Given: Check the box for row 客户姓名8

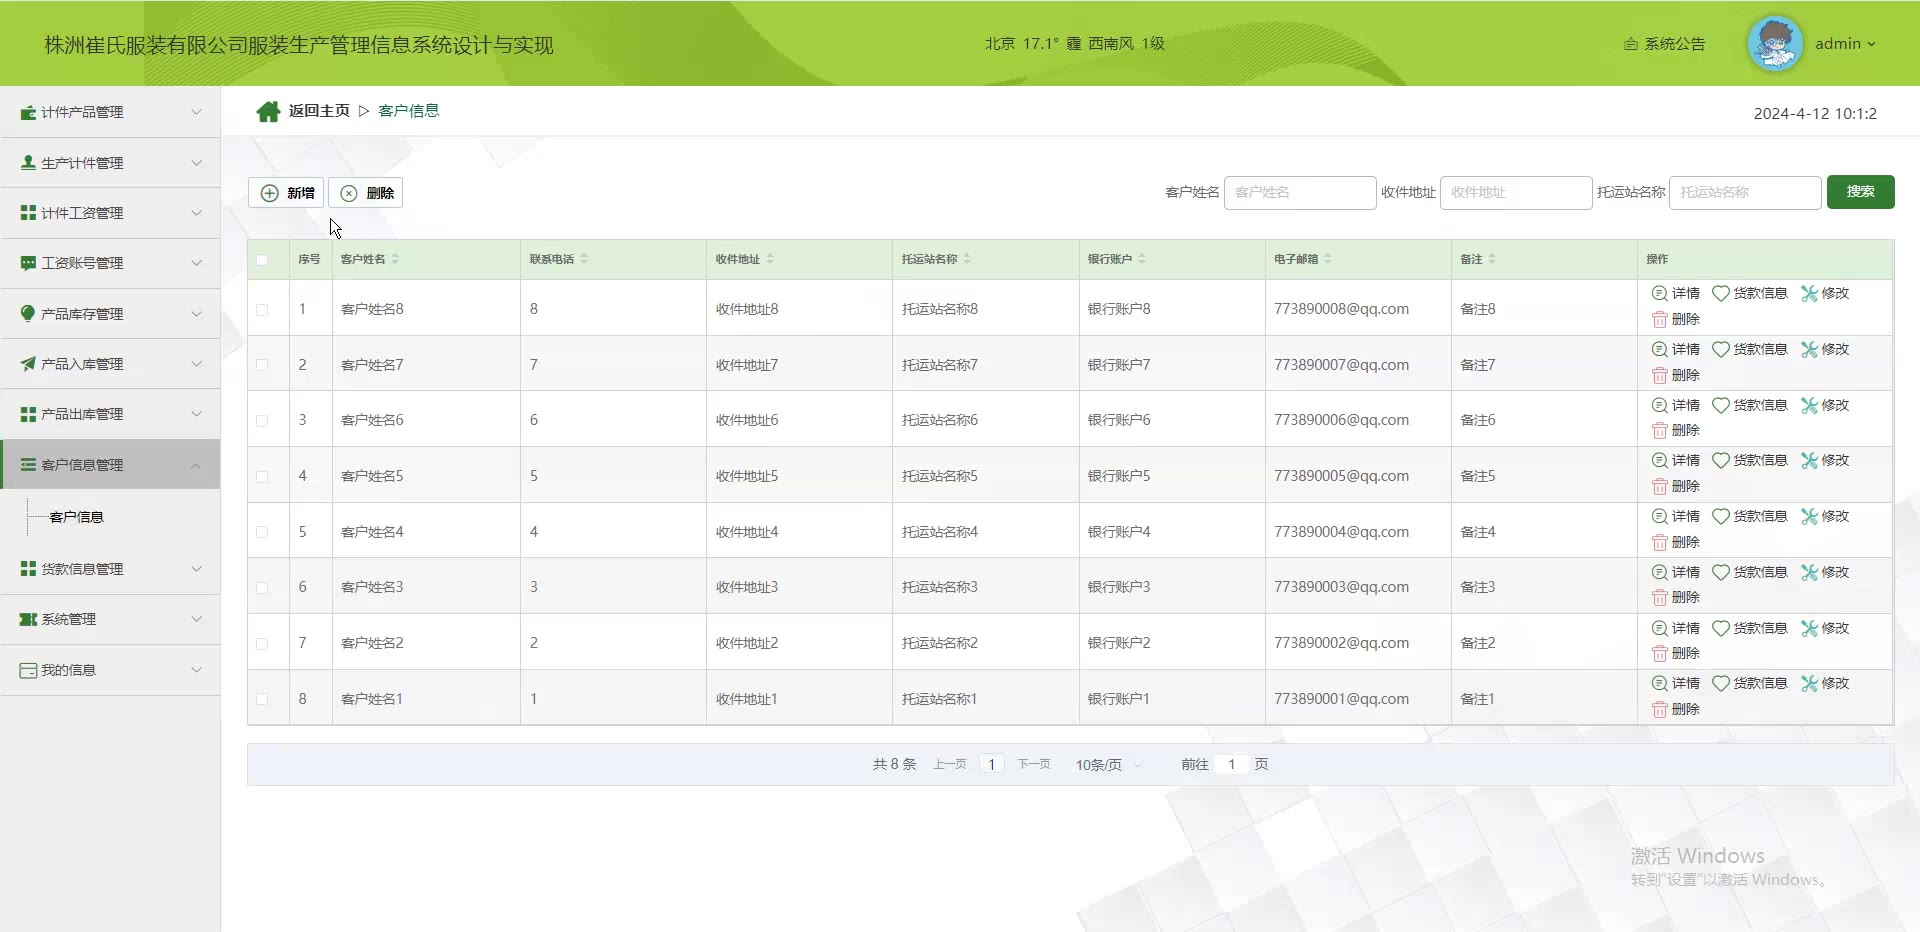Looking at the screenshot, I should tap(262, 310).
